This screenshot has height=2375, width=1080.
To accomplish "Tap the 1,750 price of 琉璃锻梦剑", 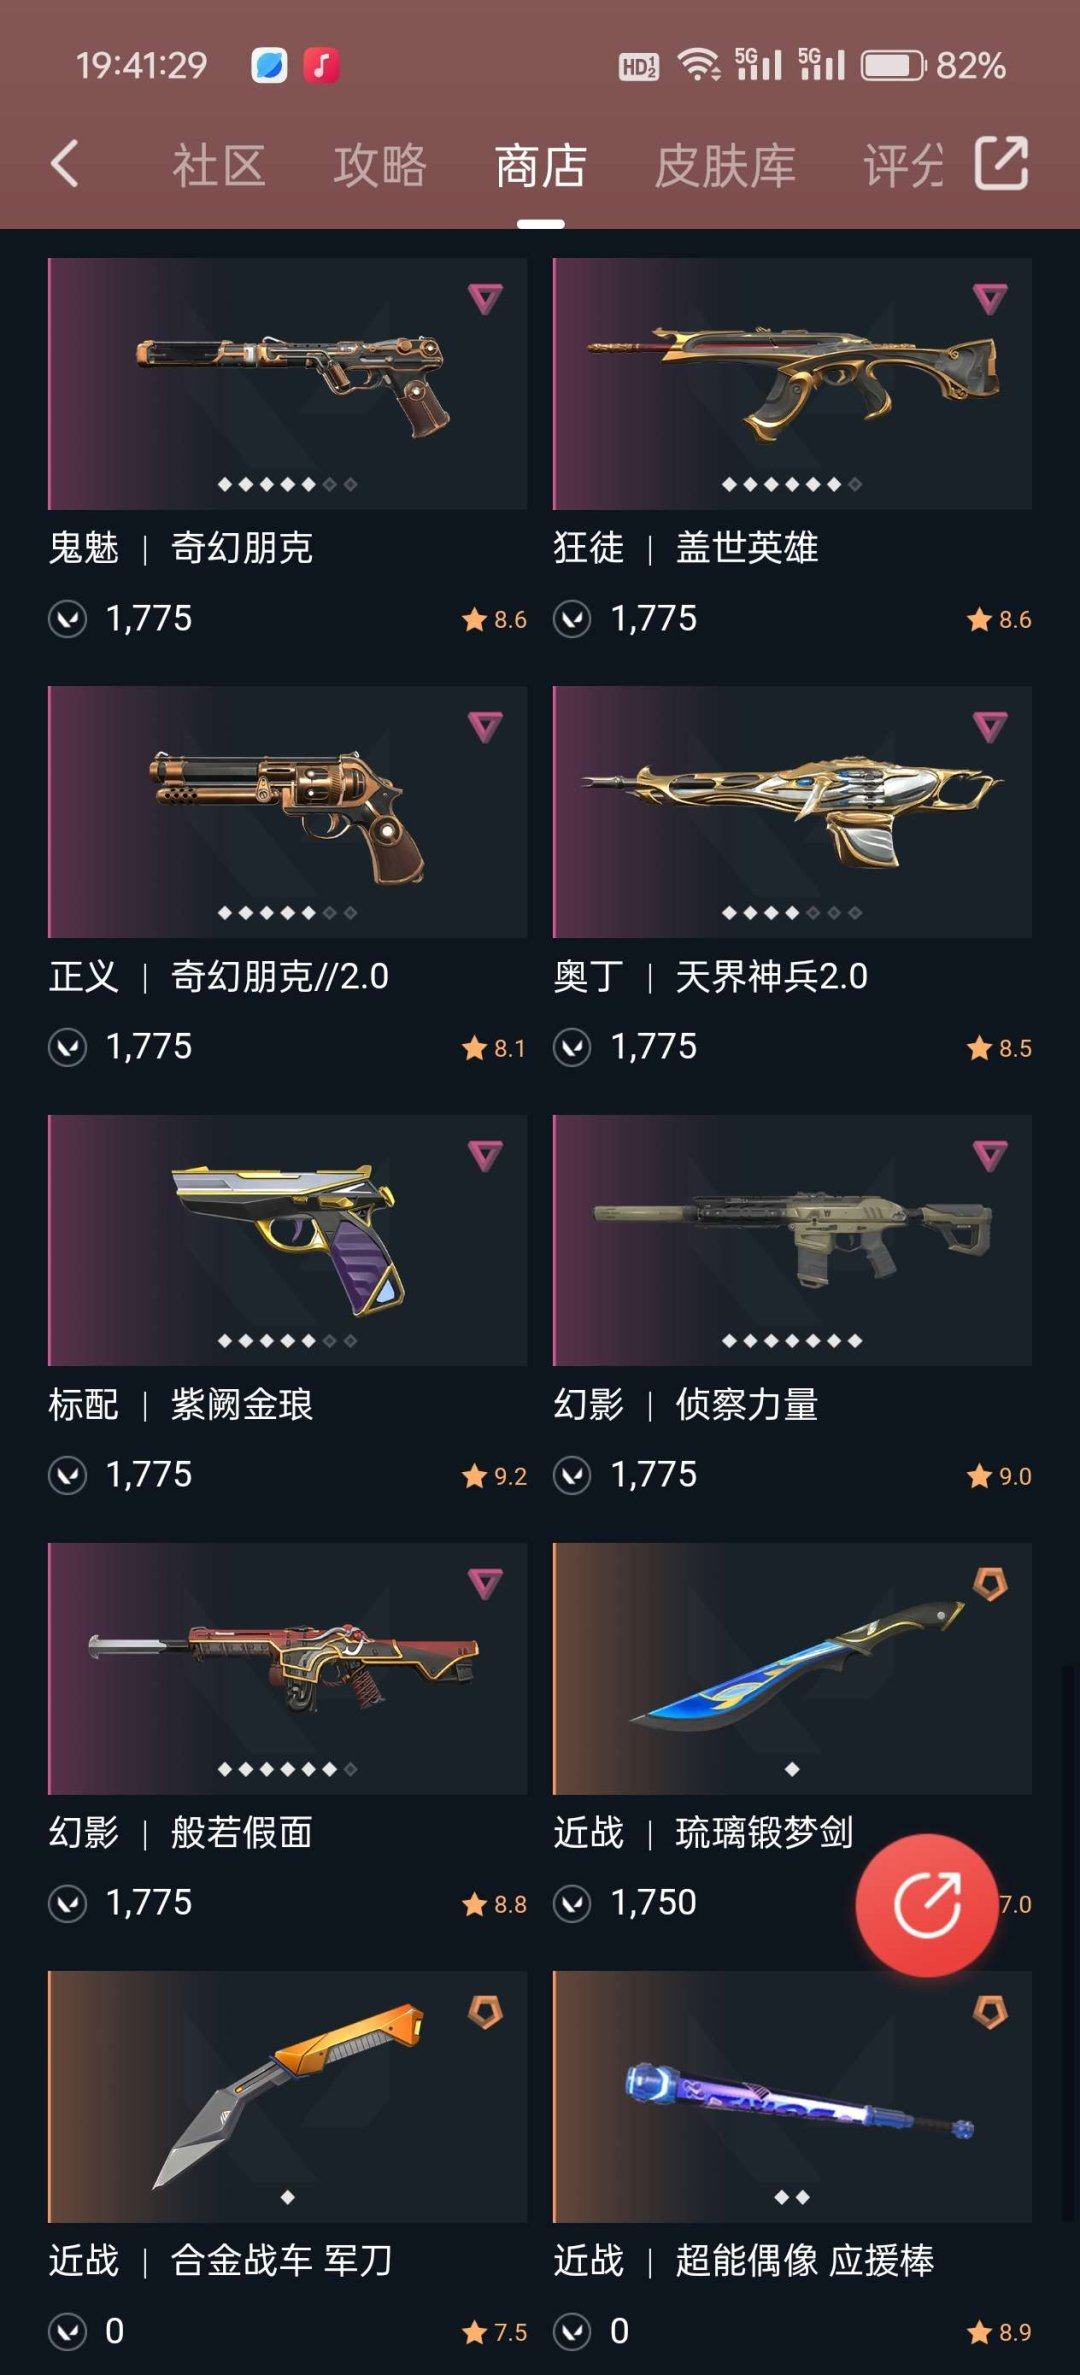I will pyautogui.click(x=654, y=1903).
